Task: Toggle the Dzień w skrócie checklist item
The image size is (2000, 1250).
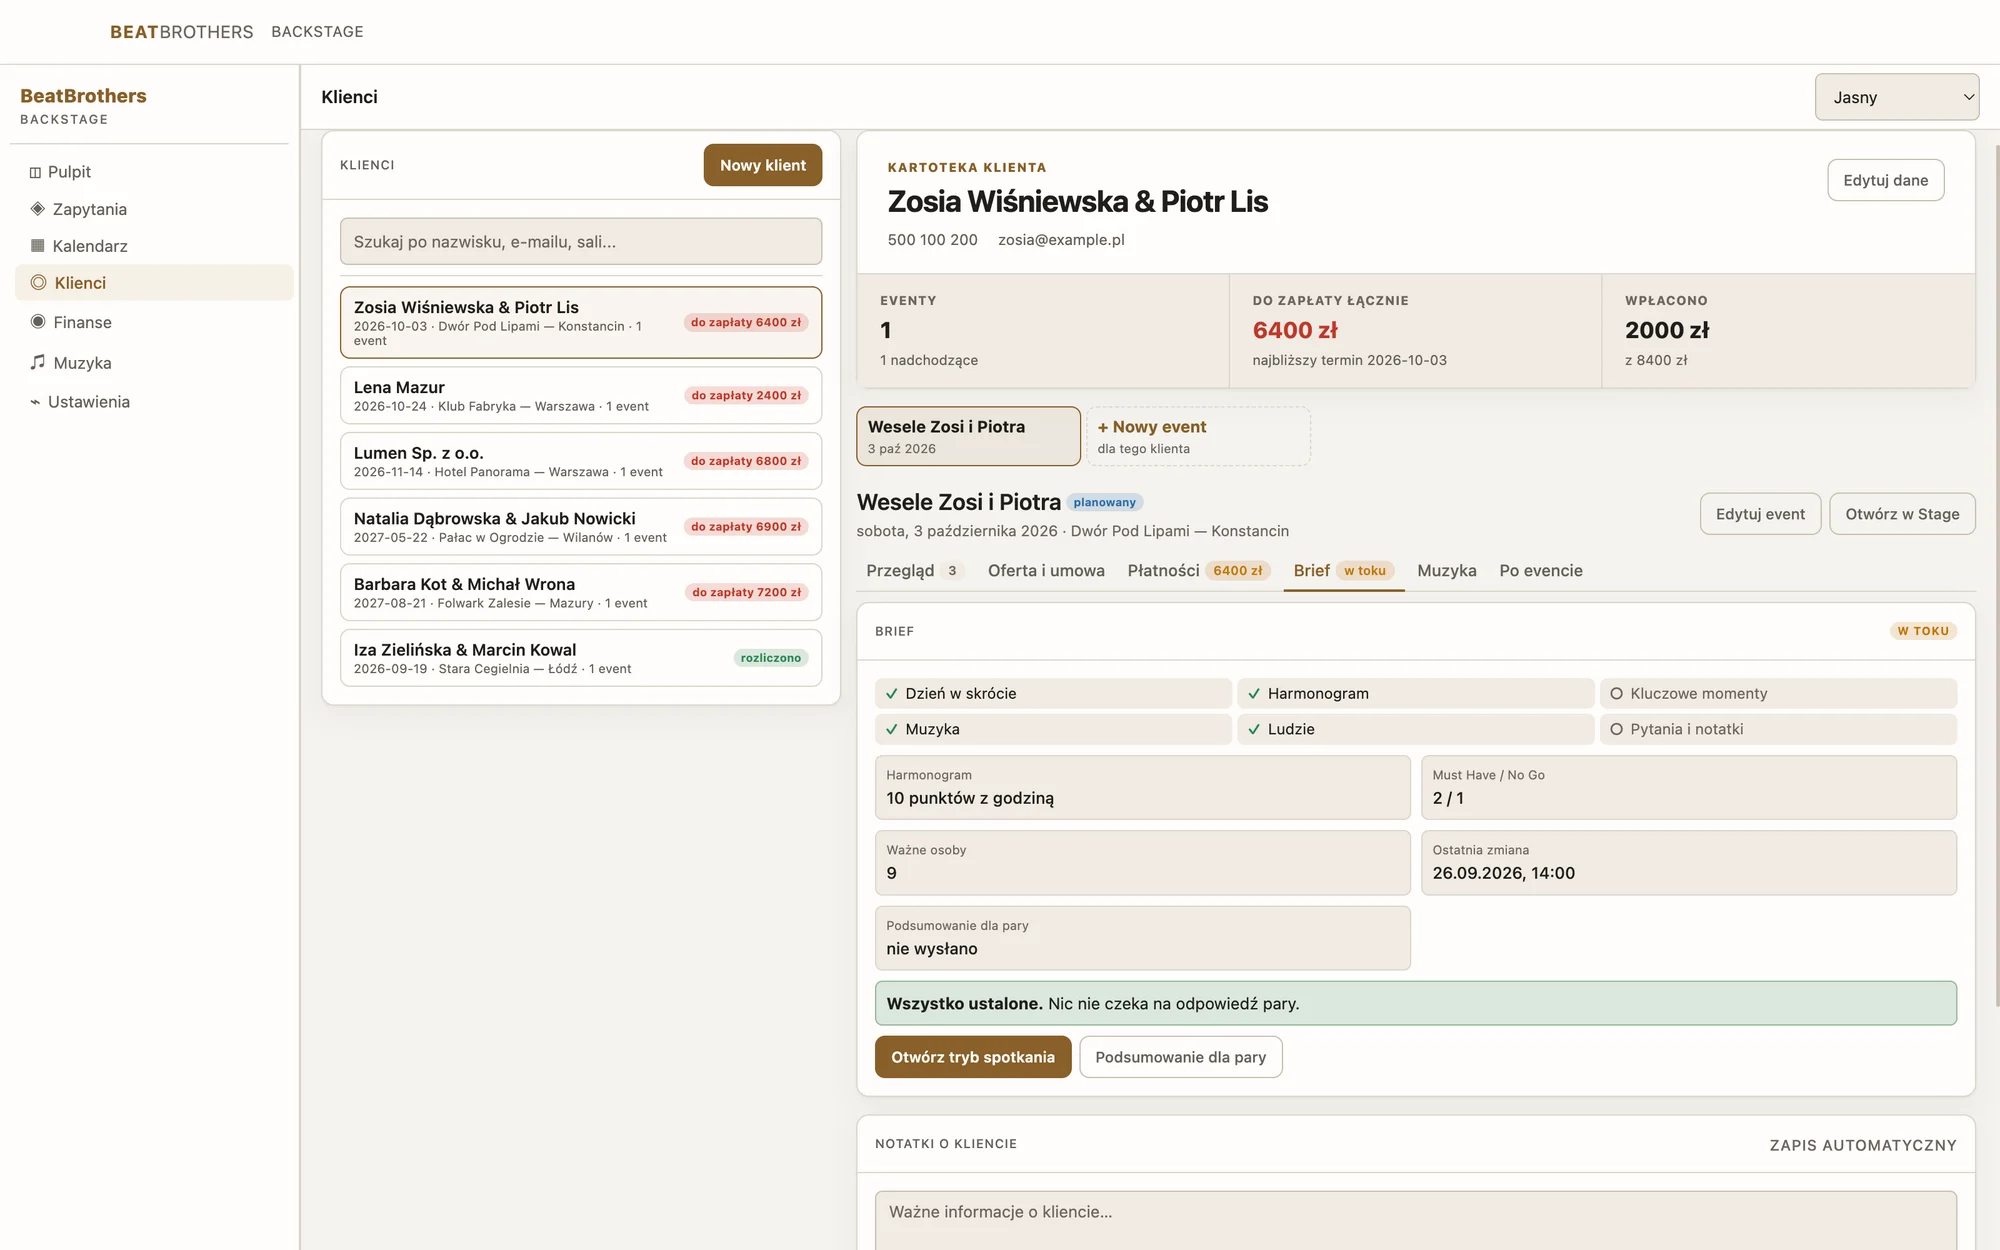Action: coord(1053,694)
